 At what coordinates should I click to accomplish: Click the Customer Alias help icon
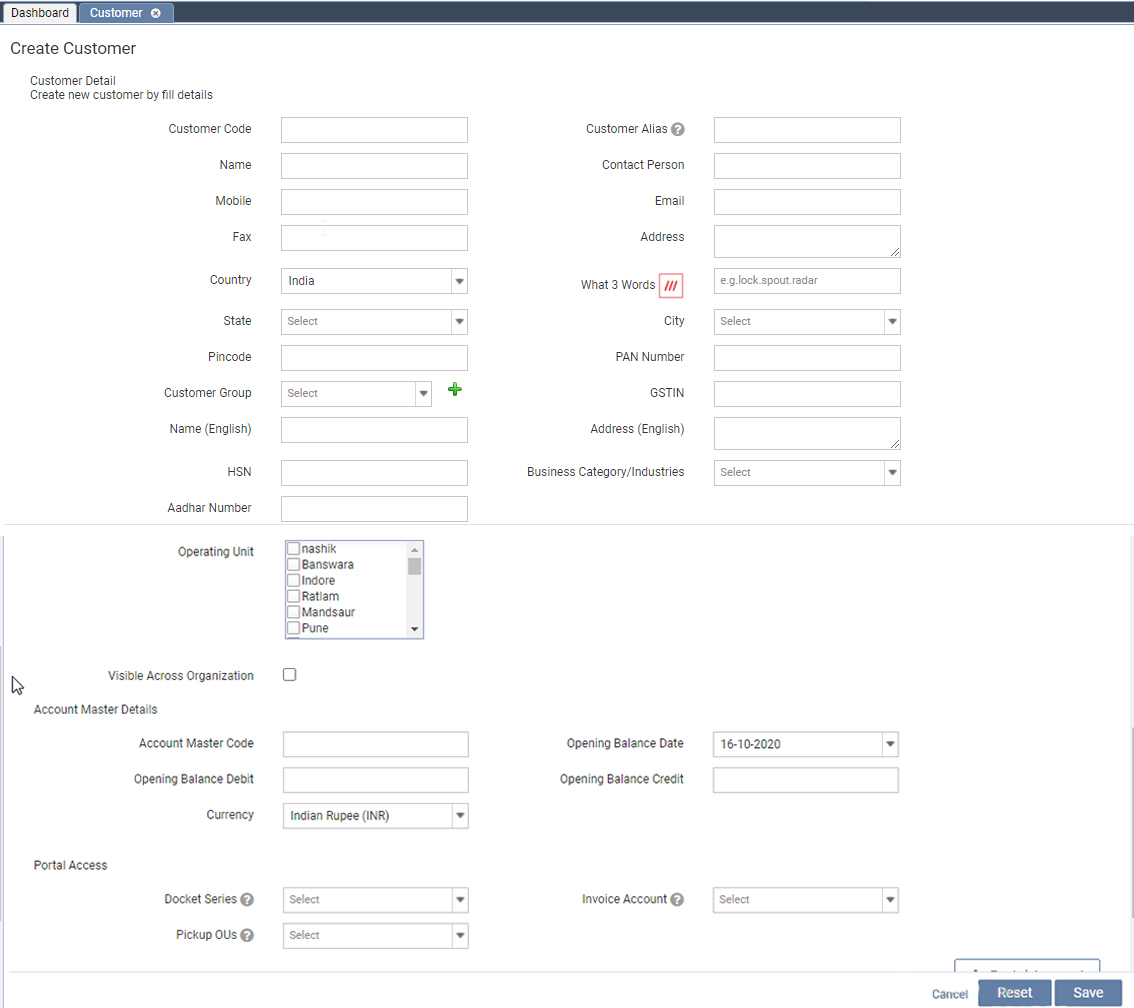coord(678,129)
